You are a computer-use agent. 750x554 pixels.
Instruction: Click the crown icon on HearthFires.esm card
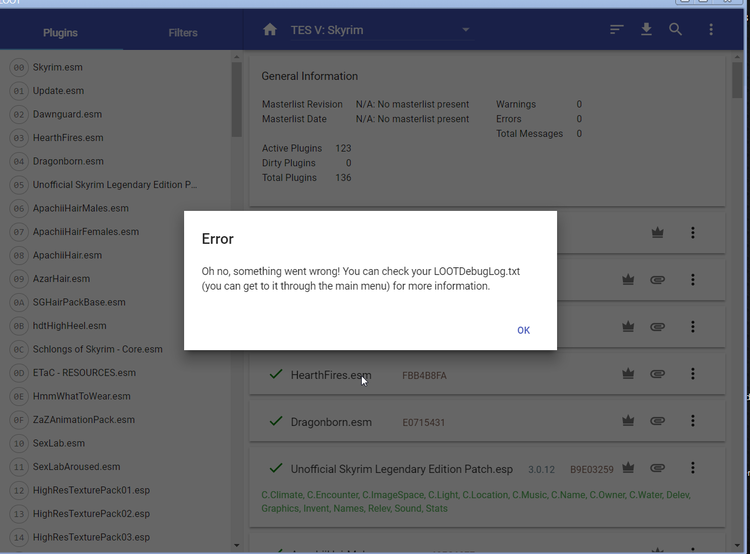tap(628, 374)
